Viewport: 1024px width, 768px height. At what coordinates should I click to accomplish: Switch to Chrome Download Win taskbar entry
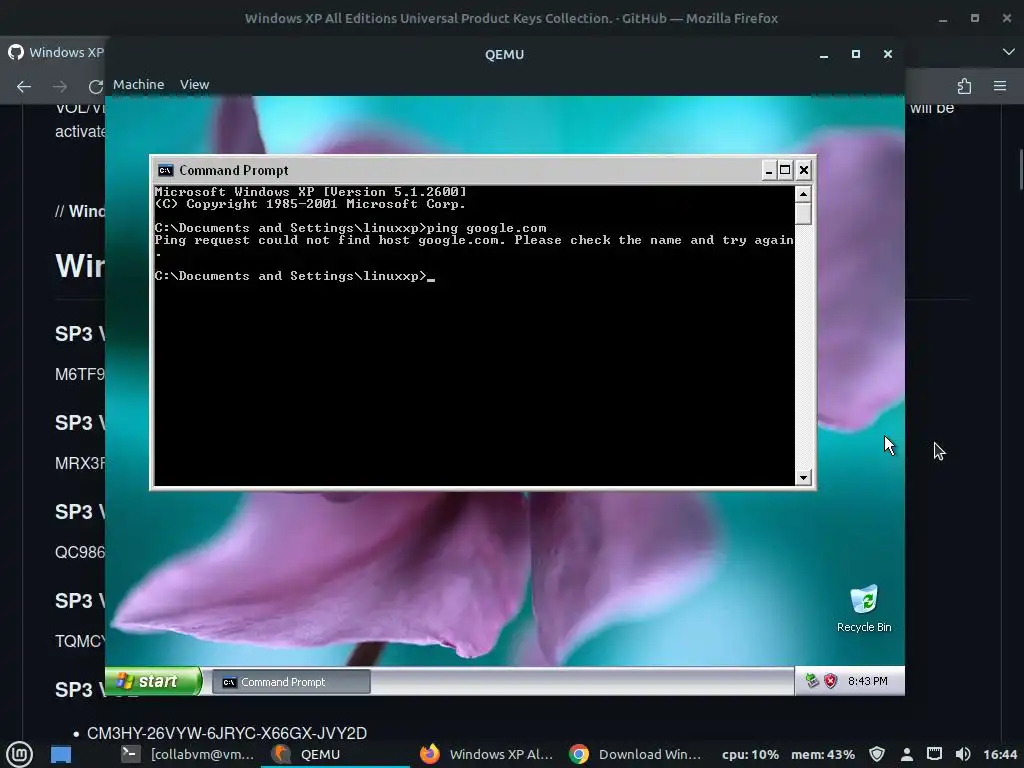click(635, 754)
